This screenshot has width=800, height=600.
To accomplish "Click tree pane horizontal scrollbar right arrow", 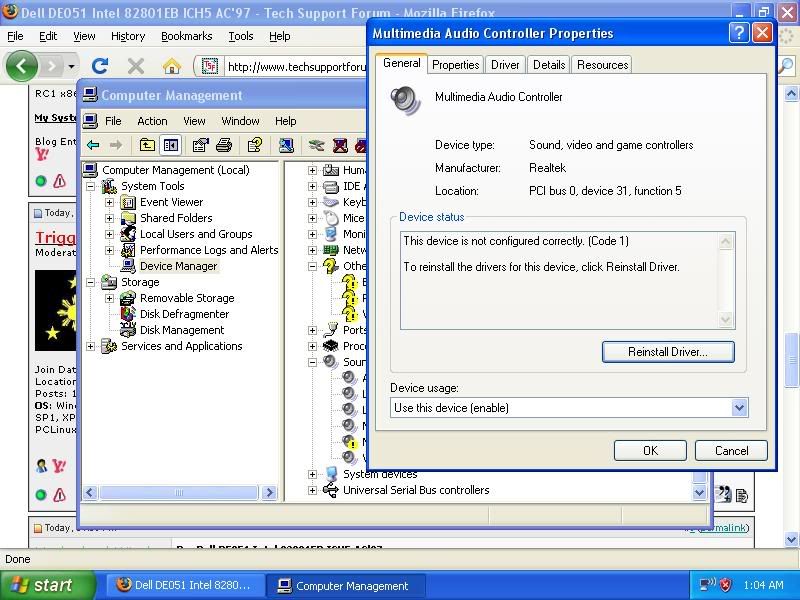I will pyautogui.click(x=269, y=492).
